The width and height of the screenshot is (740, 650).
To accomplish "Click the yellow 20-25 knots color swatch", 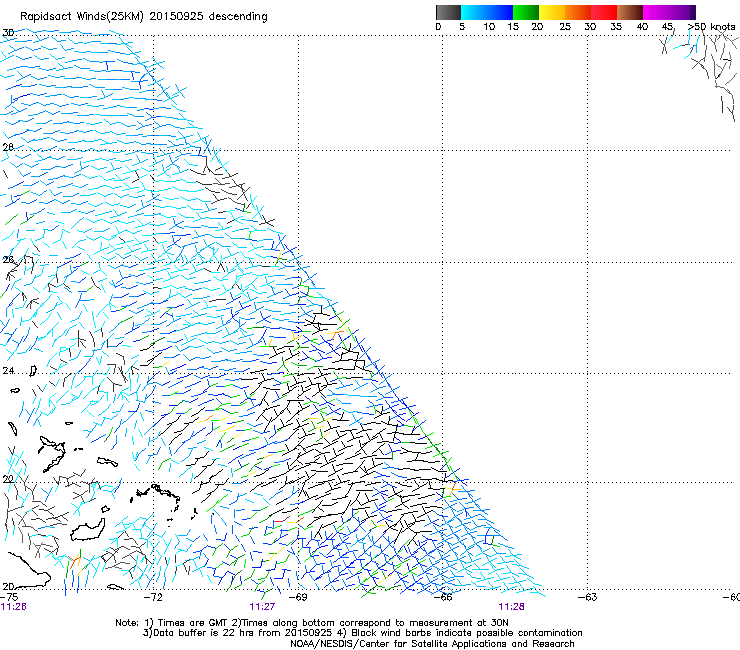I will pos(552,12).
